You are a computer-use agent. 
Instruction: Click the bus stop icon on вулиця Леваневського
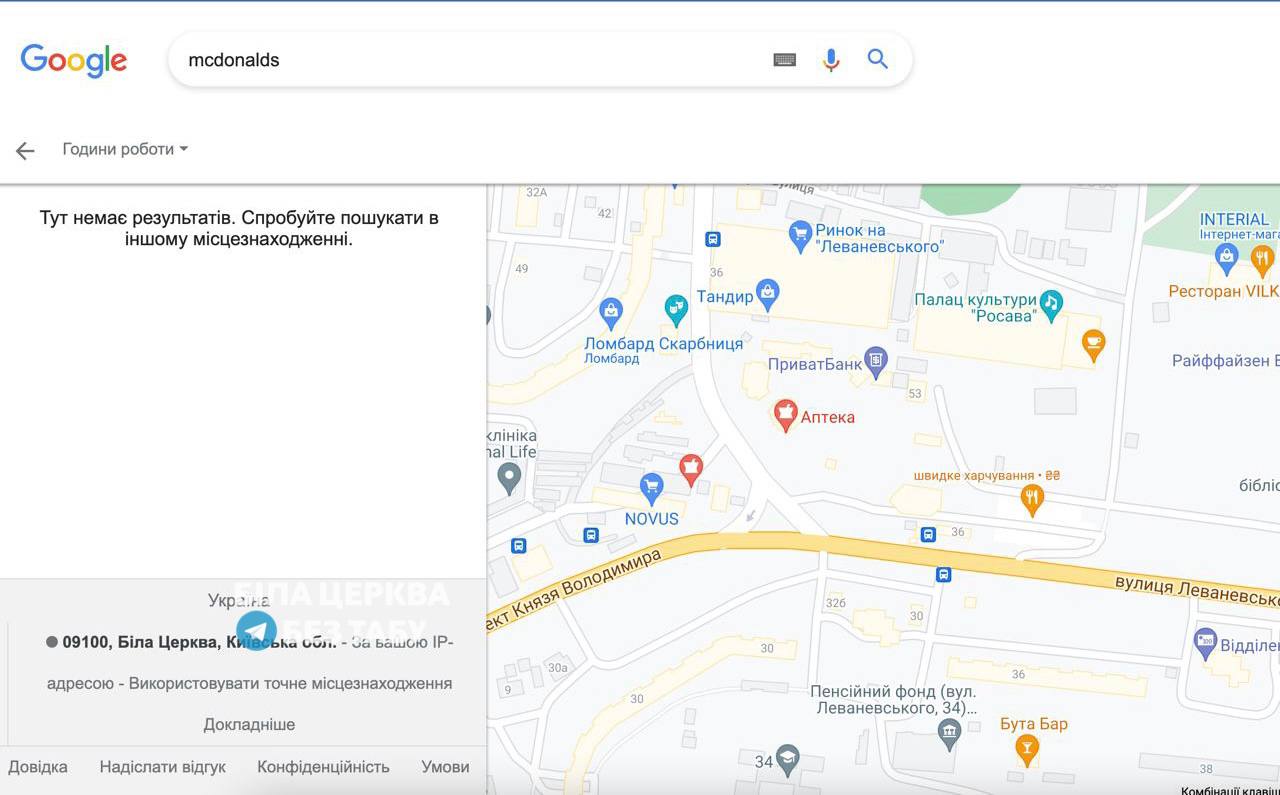tap(943, 574)
